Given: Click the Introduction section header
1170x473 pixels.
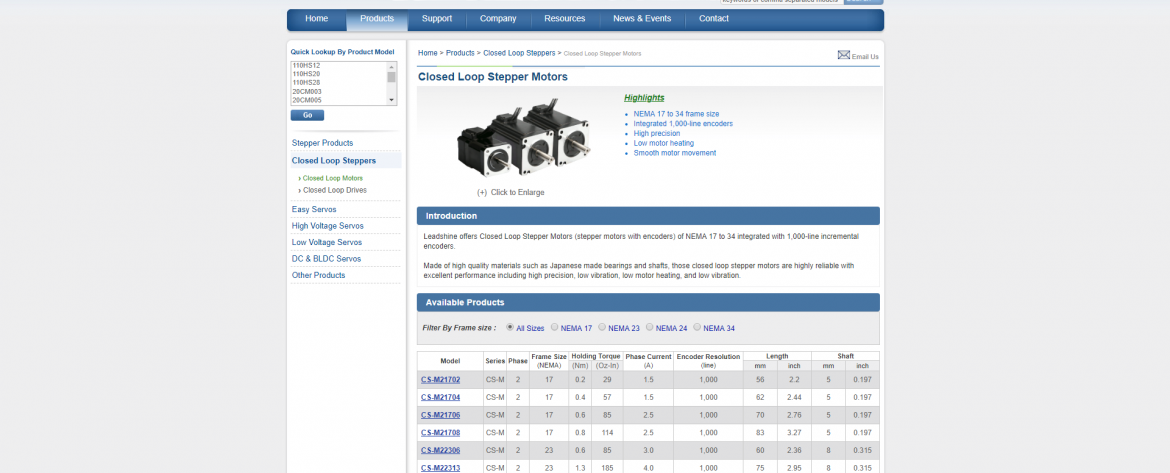Looking at the screenshot, I should (x=648, y=216).
